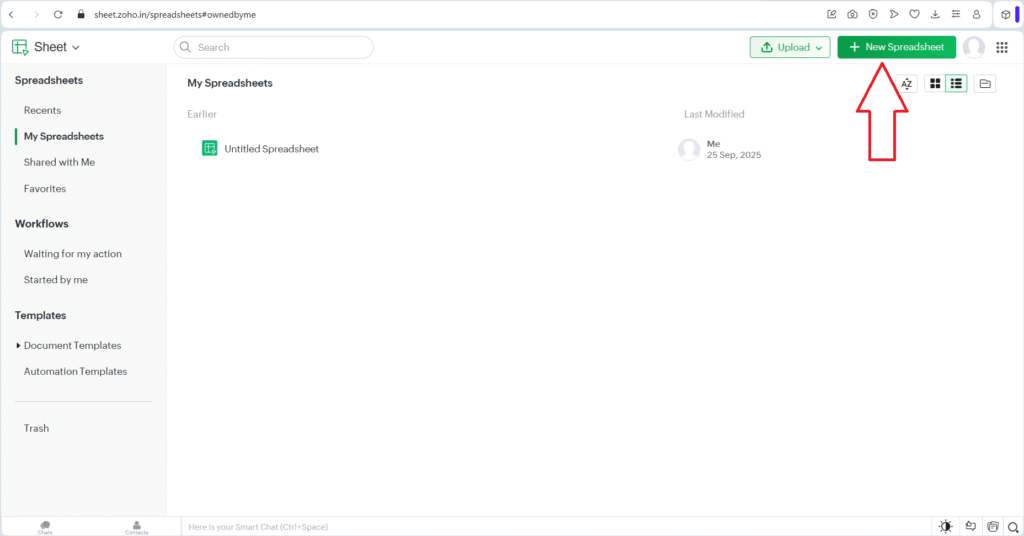Click the search magnifier icon in the search box
The width and height of the screenshot is (1024, 536).
[x=185, y=47]
